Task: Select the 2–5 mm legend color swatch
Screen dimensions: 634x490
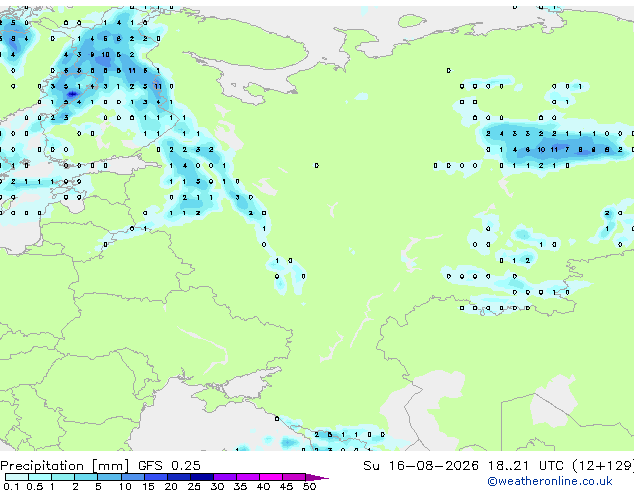Action: [86, 477]
